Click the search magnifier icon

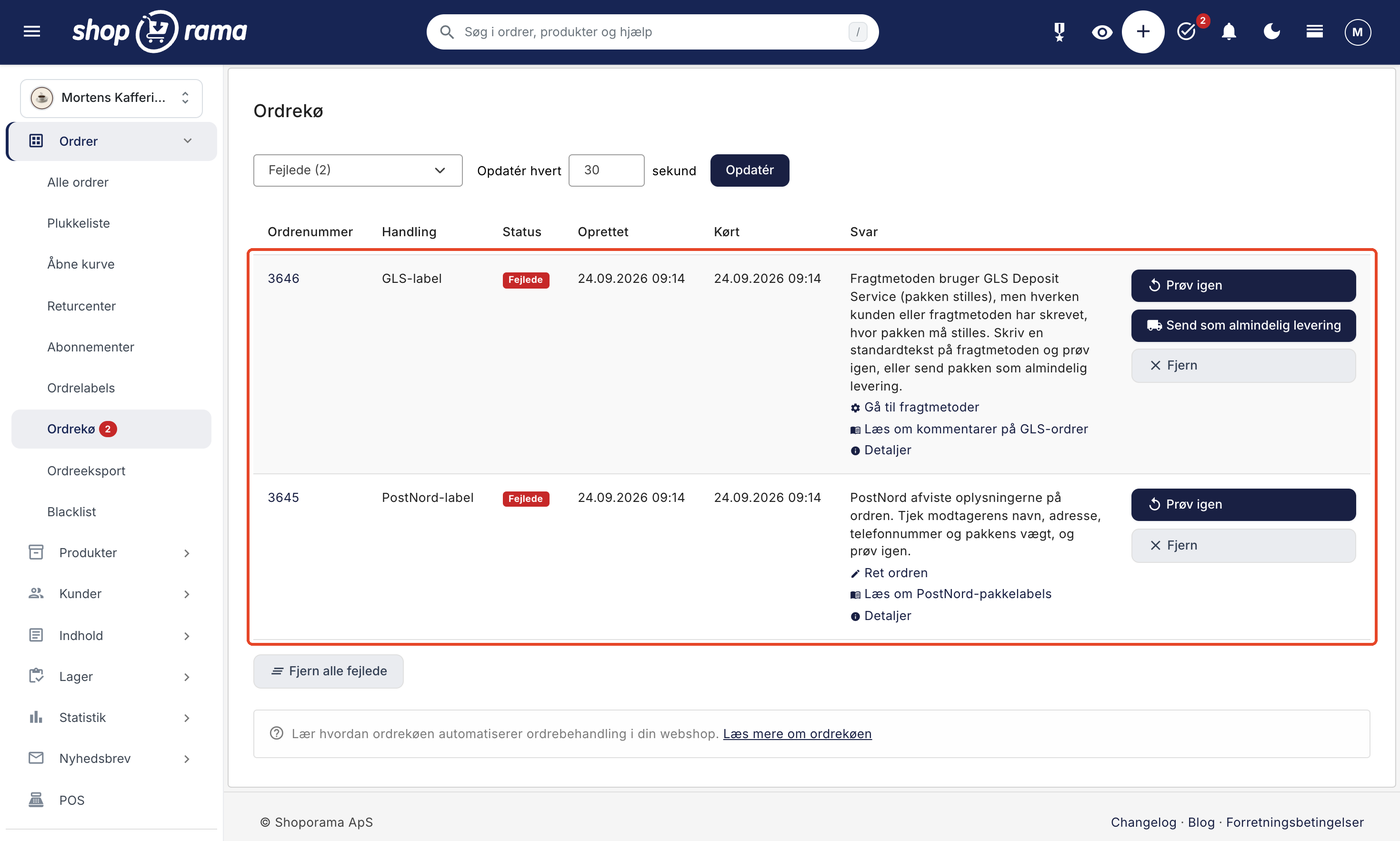click(448, 32)
